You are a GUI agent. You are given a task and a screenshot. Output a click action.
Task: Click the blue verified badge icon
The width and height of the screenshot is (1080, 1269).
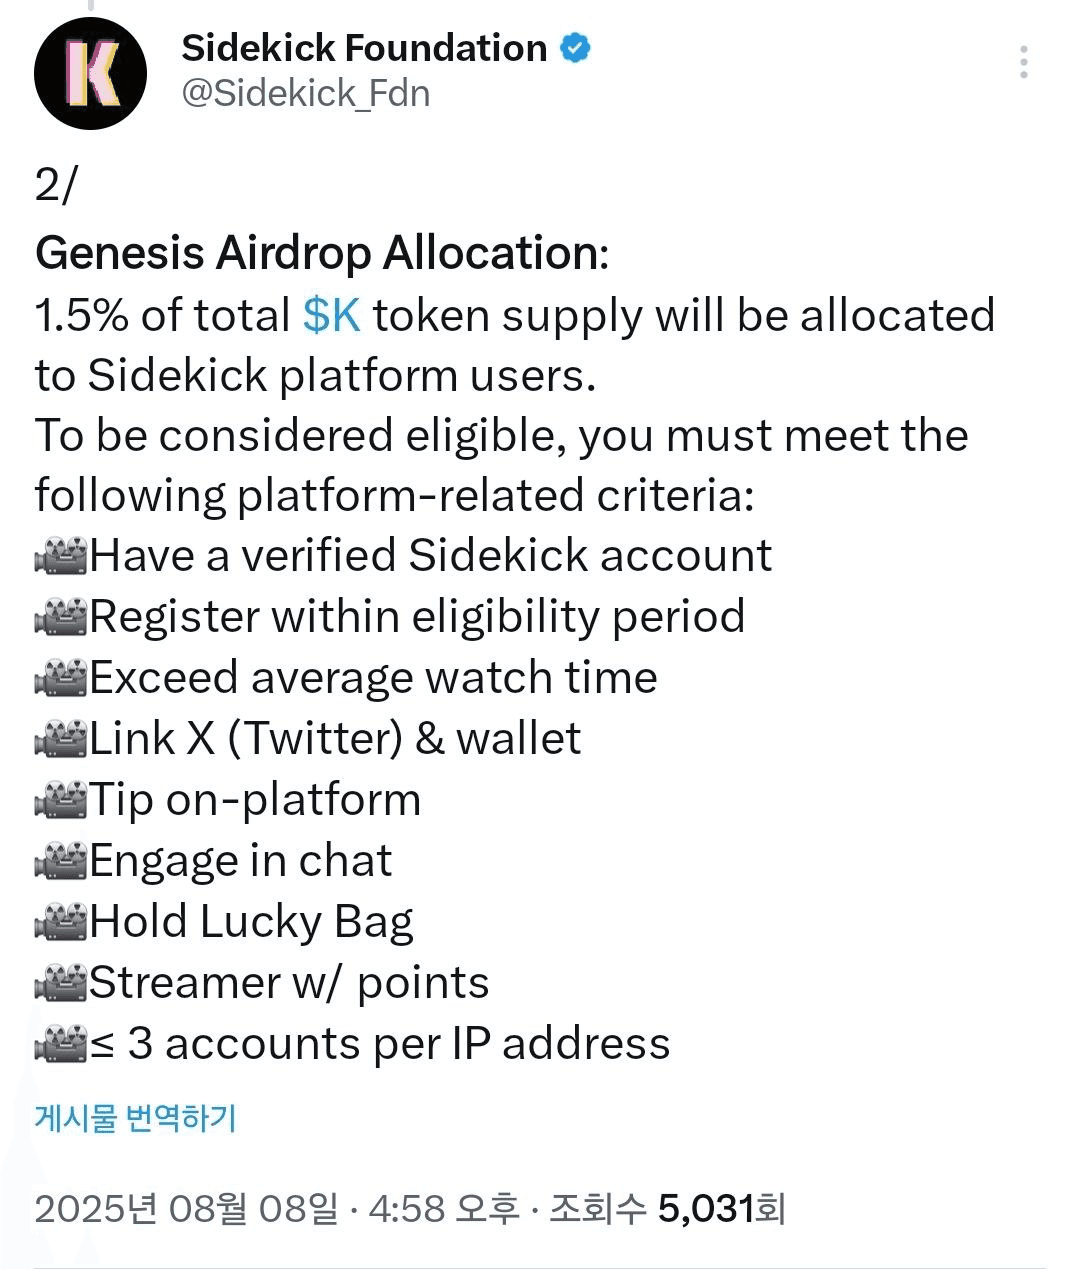tap(575, 48)
